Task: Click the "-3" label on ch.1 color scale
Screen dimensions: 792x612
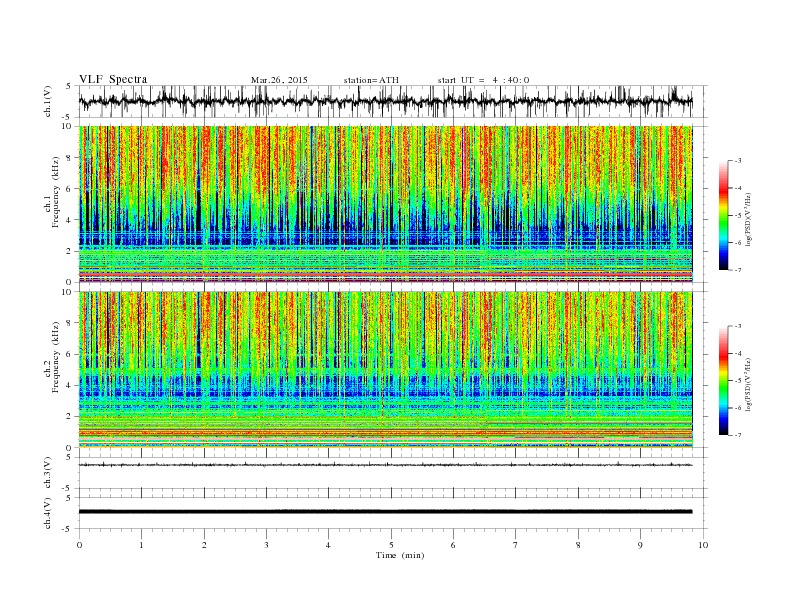Action: click(x=738, y=161)
